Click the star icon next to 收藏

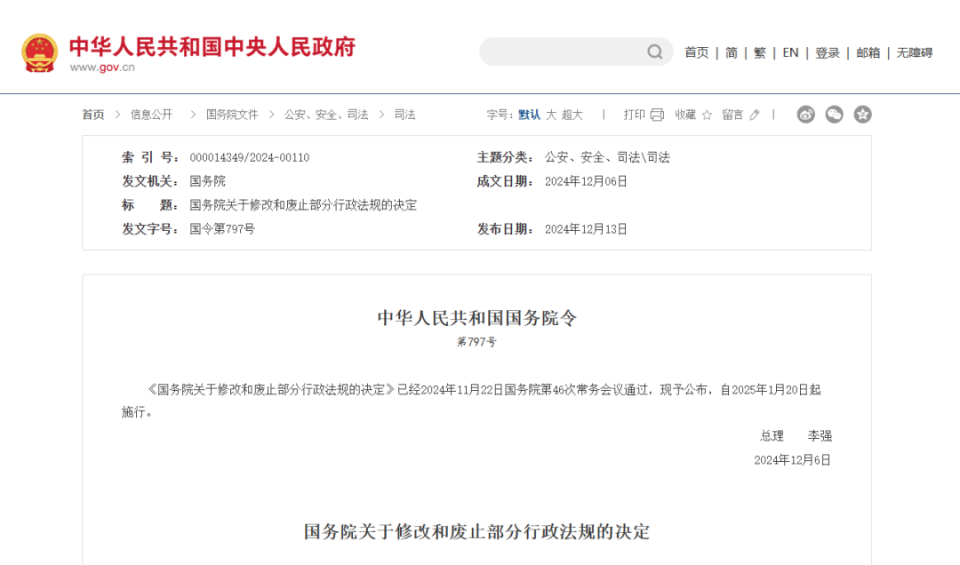click(707, 114)
